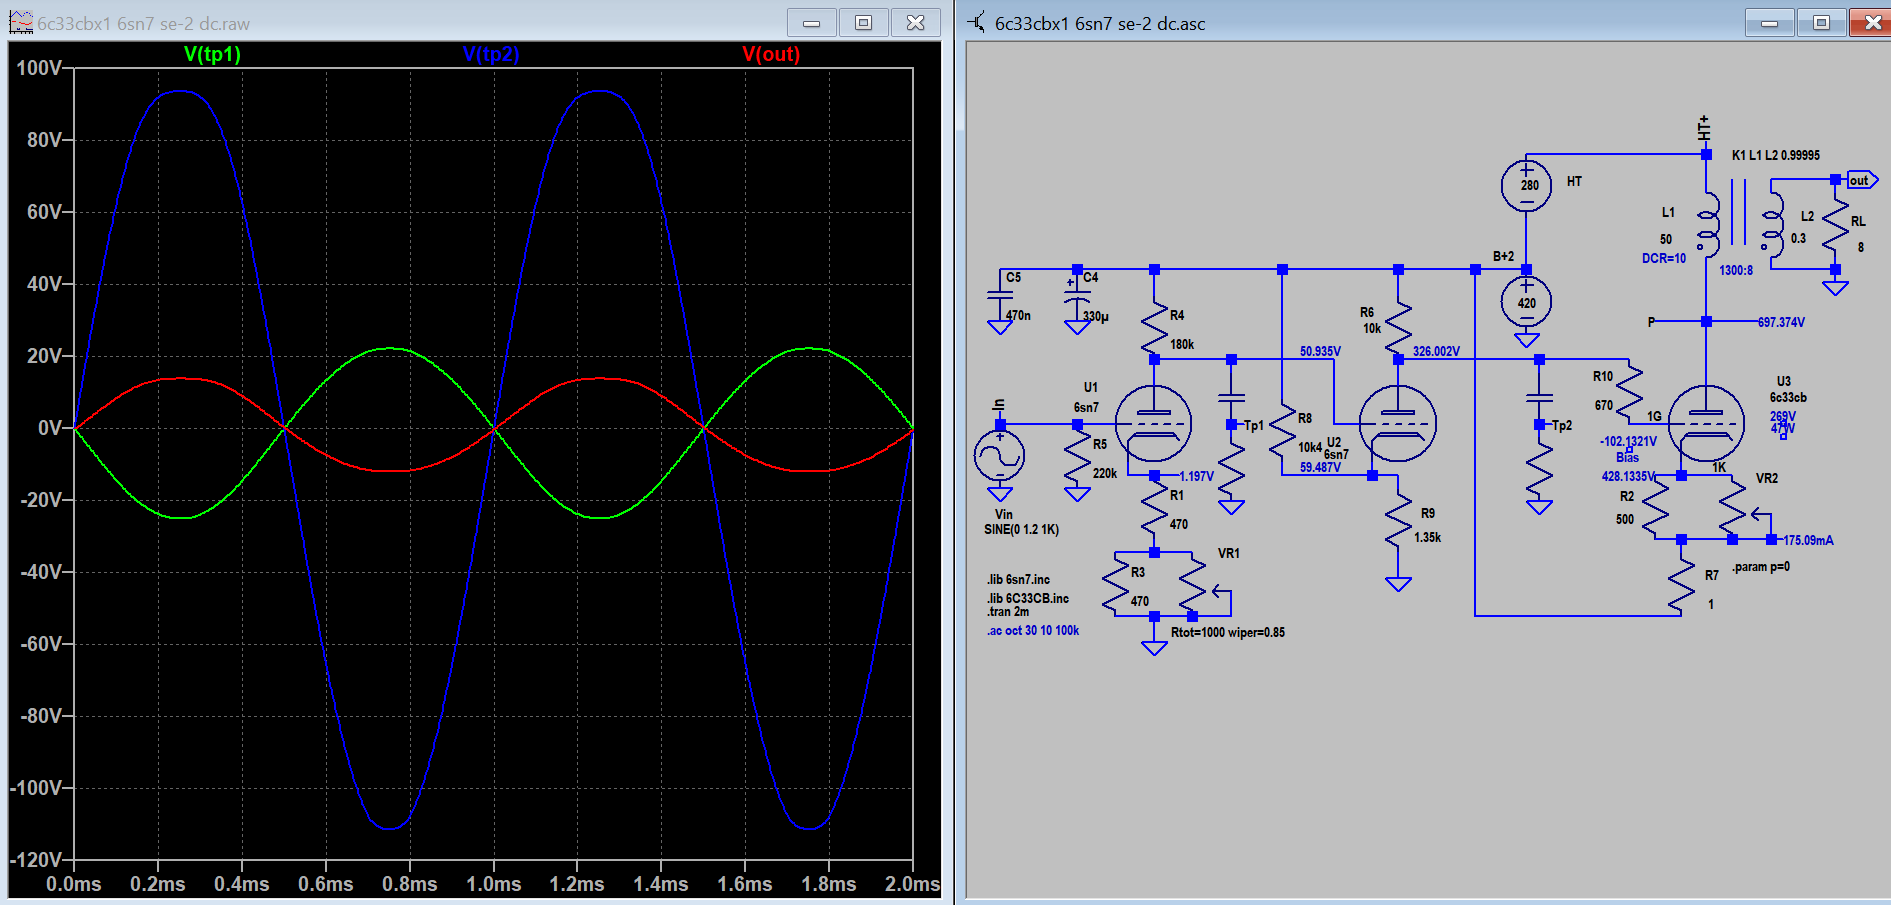The height and width of the screenshot is (905, 1891).
Task: Click the 1.197V cathode voltage label
Action: (x=1196, y=476)
